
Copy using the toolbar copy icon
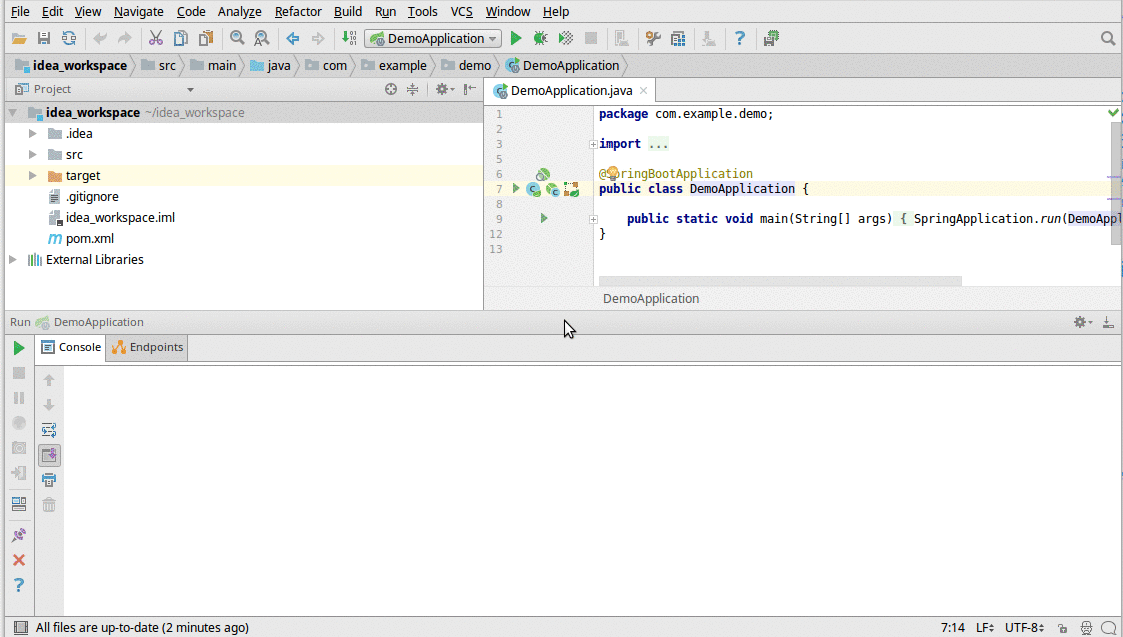pos(180,39)
